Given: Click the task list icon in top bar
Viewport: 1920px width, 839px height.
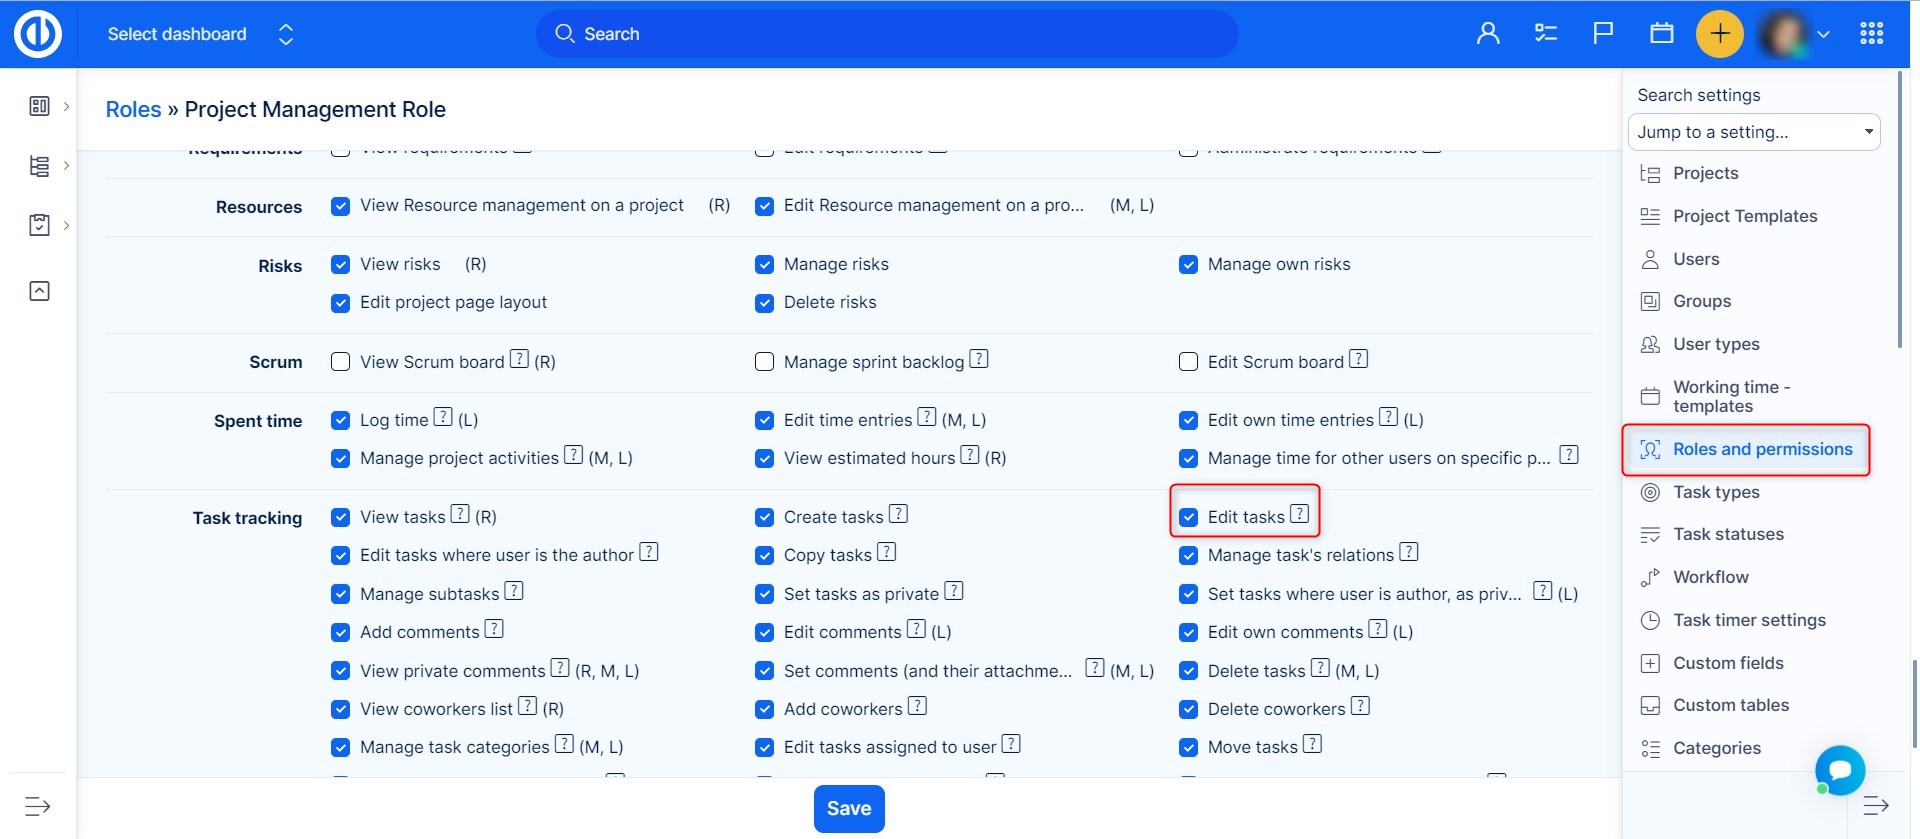Looking at the screenshot, I should [x=1545, y=34].
